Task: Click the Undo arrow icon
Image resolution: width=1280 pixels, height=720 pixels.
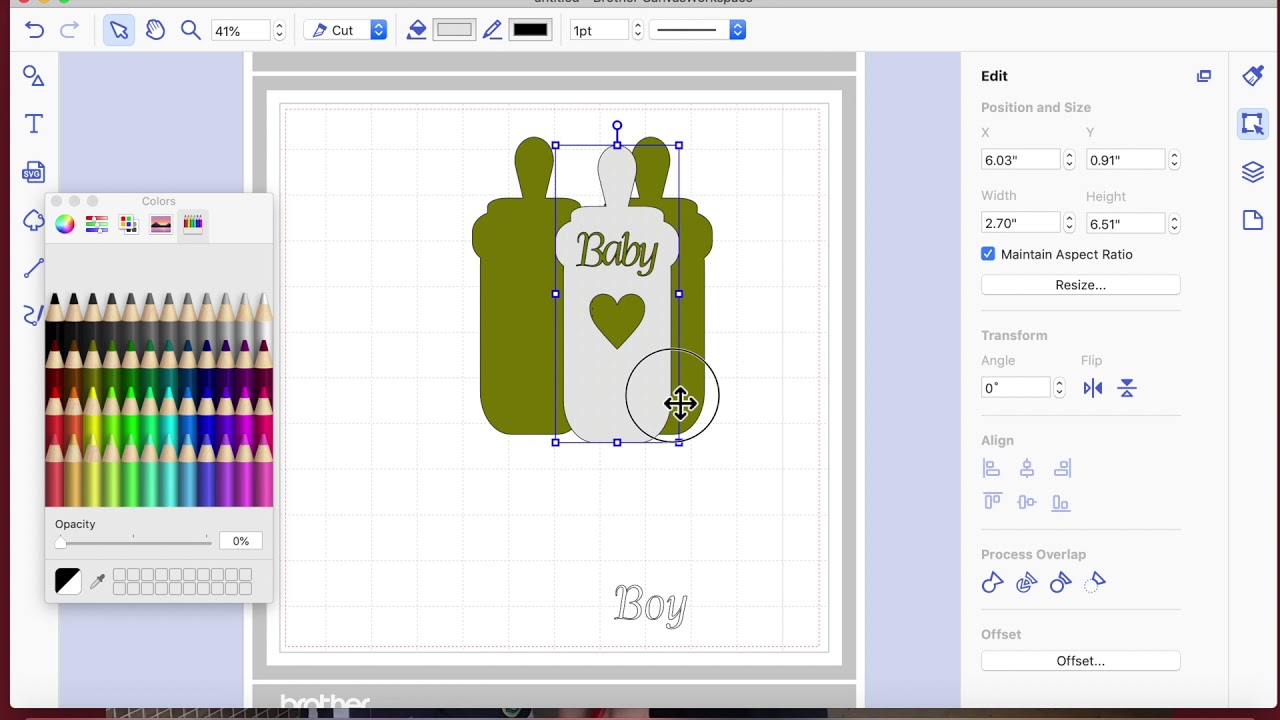Action: (35, 30)
